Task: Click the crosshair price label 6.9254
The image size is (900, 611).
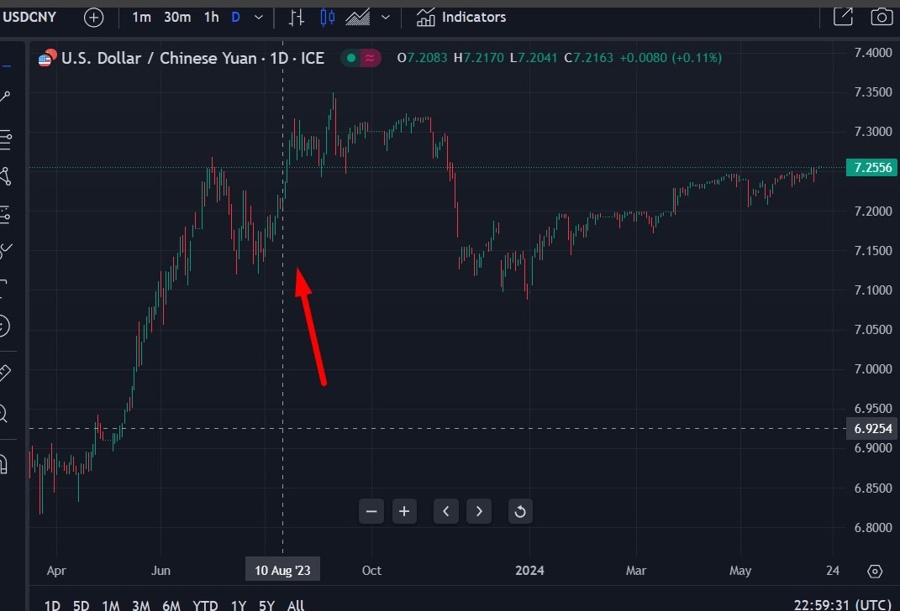Action: 872,429
